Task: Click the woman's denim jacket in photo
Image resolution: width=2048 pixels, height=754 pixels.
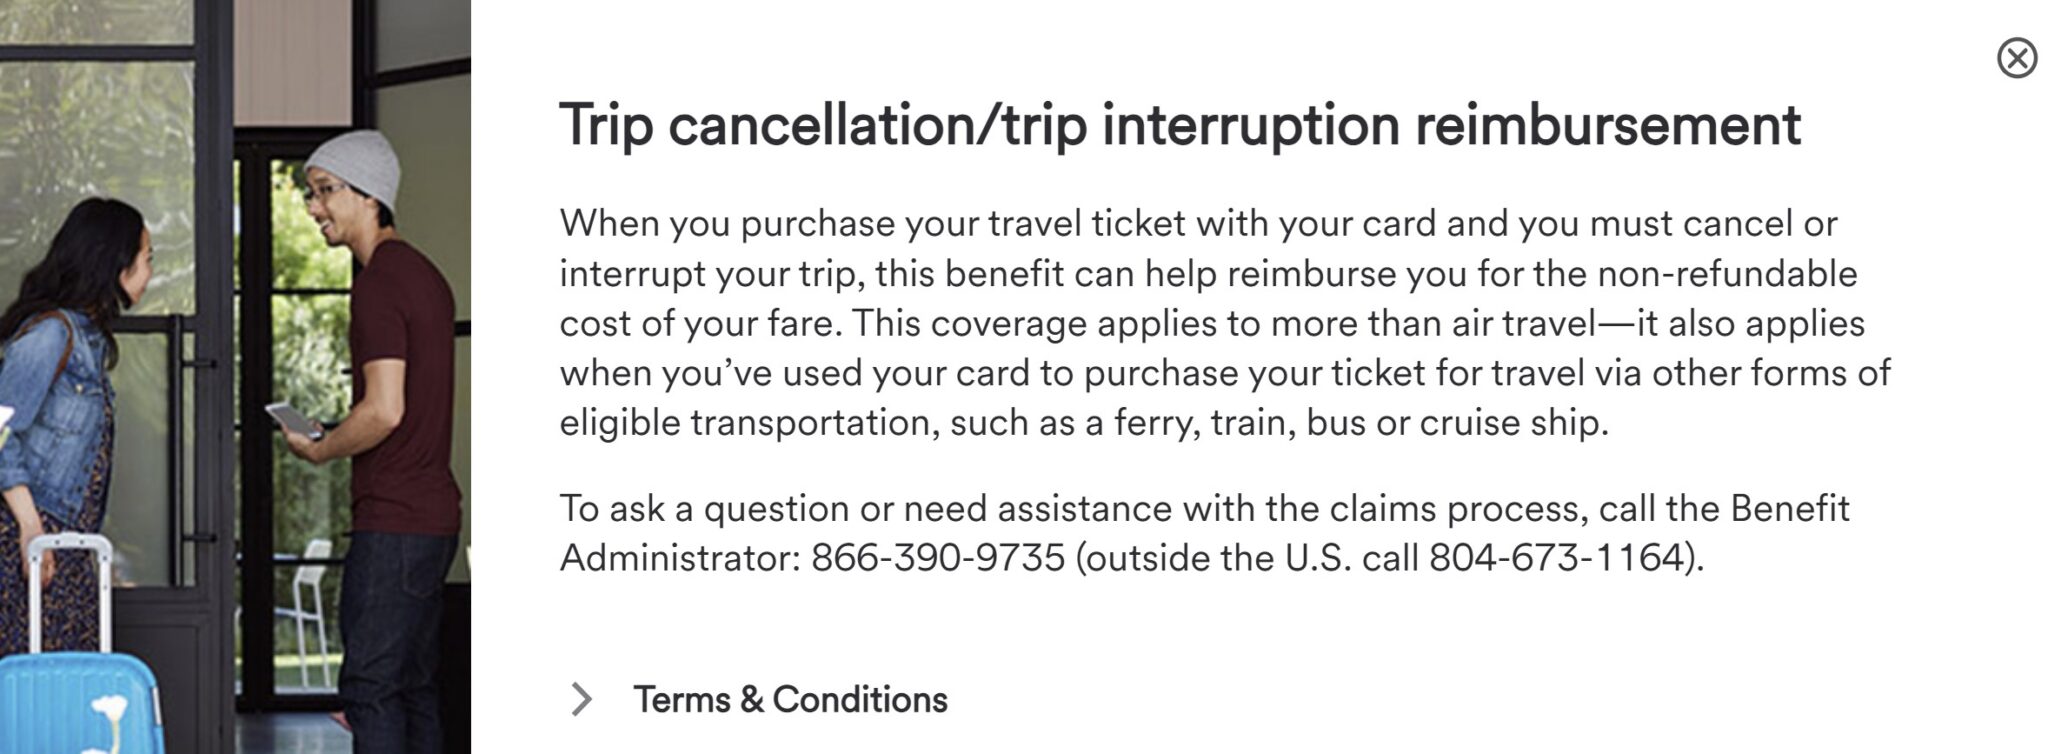Action: (x=55, y=400)
